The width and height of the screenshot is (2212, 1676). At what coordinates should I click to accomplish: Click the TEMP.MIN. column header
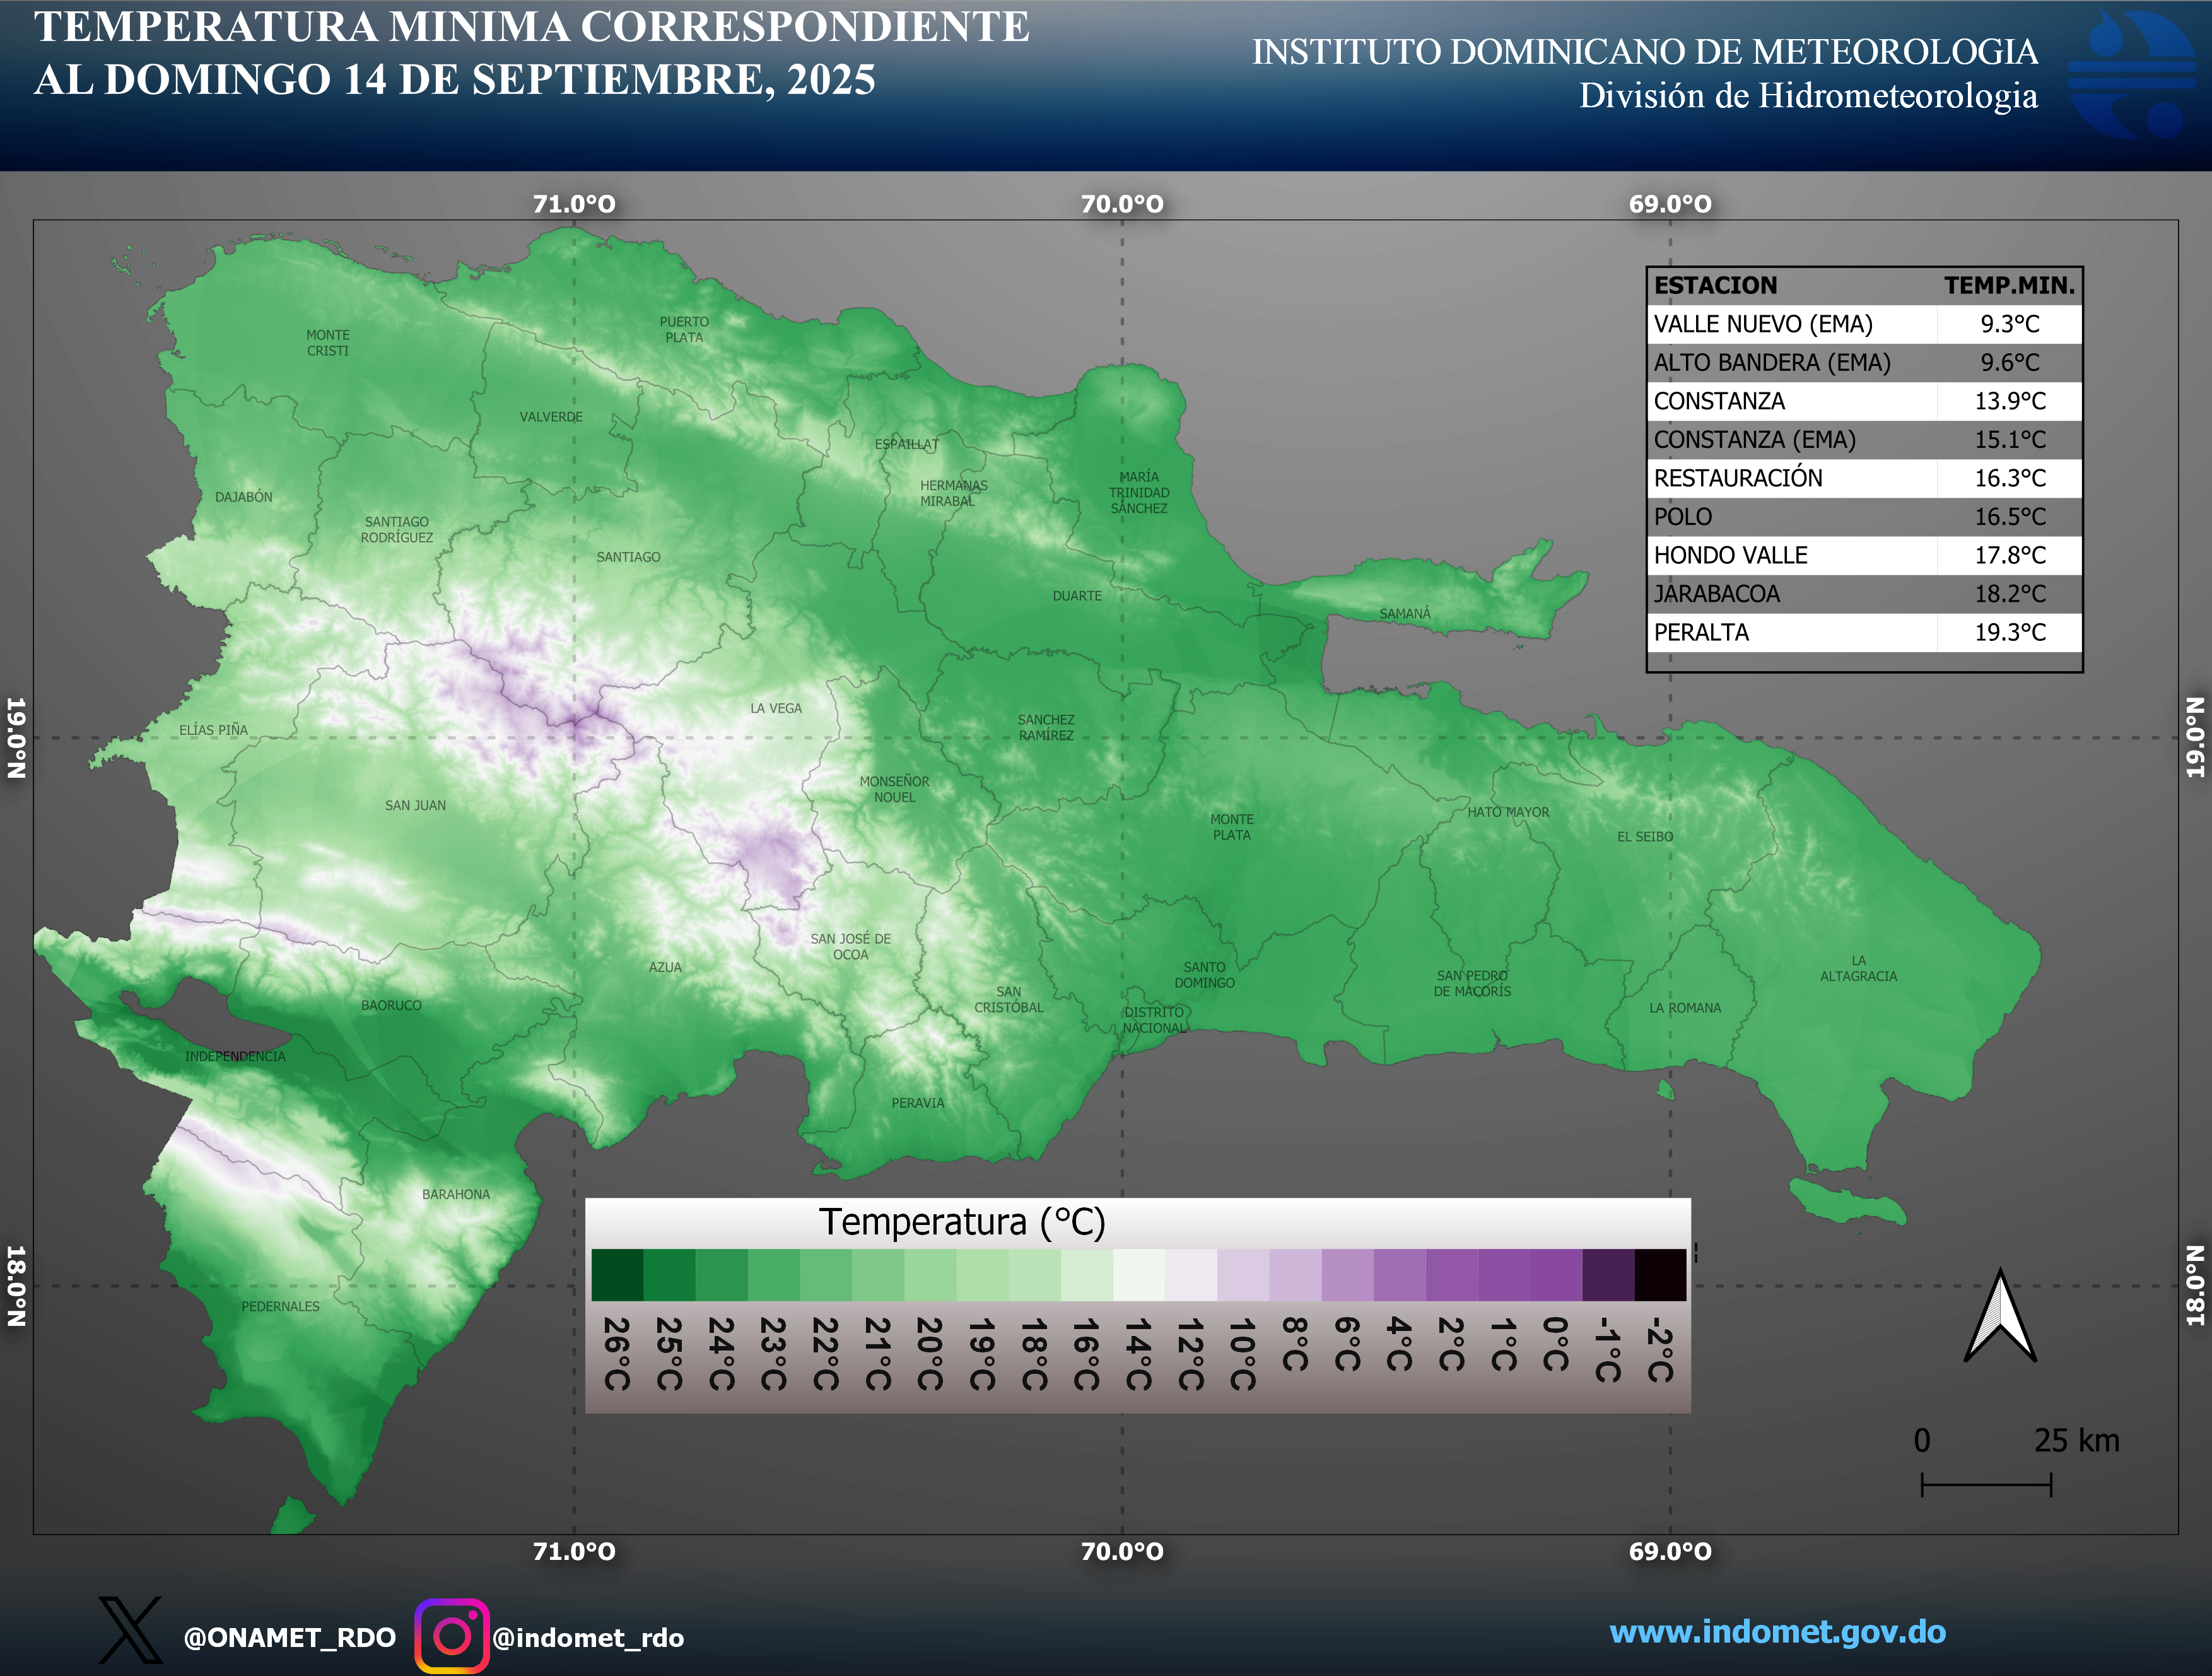click(x=2009, y=285)
